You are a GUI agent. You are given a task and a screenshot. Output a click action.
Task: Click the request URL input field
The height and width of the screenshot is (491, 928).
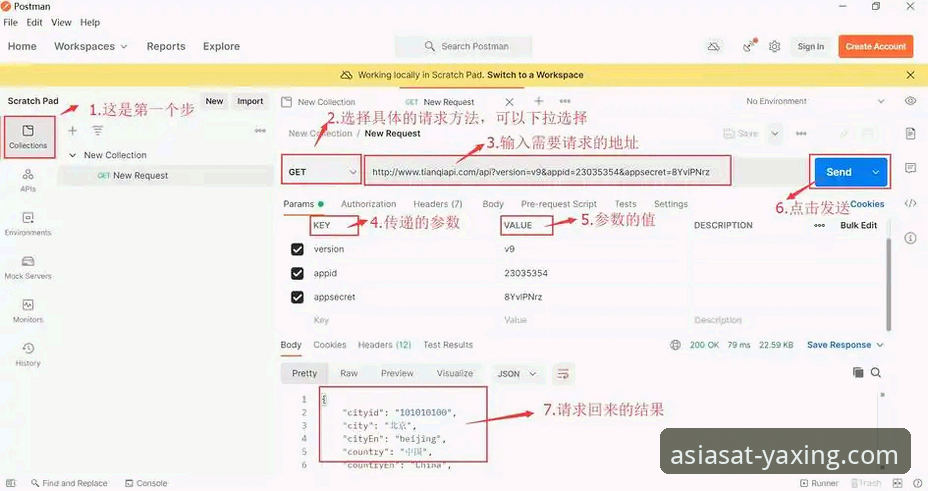click(547, 172)
